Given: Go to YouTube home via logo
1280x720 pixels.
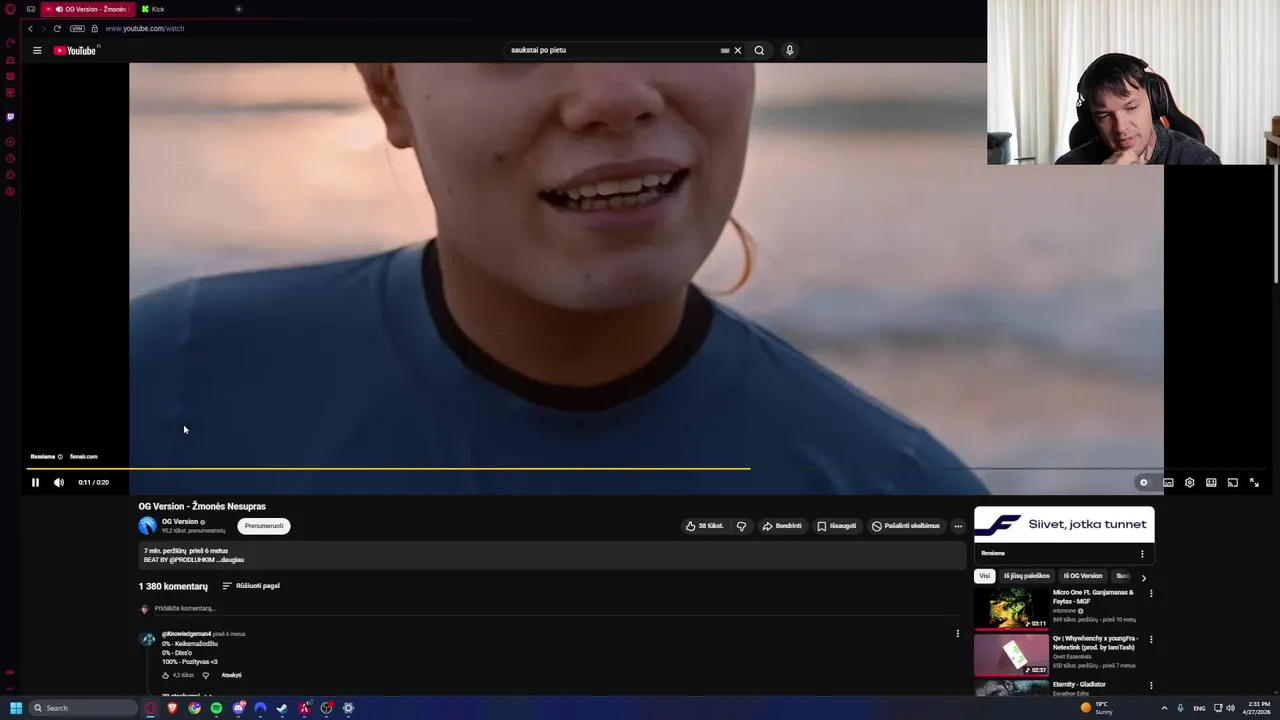Looking at the screenshot, I should (75, 50).
